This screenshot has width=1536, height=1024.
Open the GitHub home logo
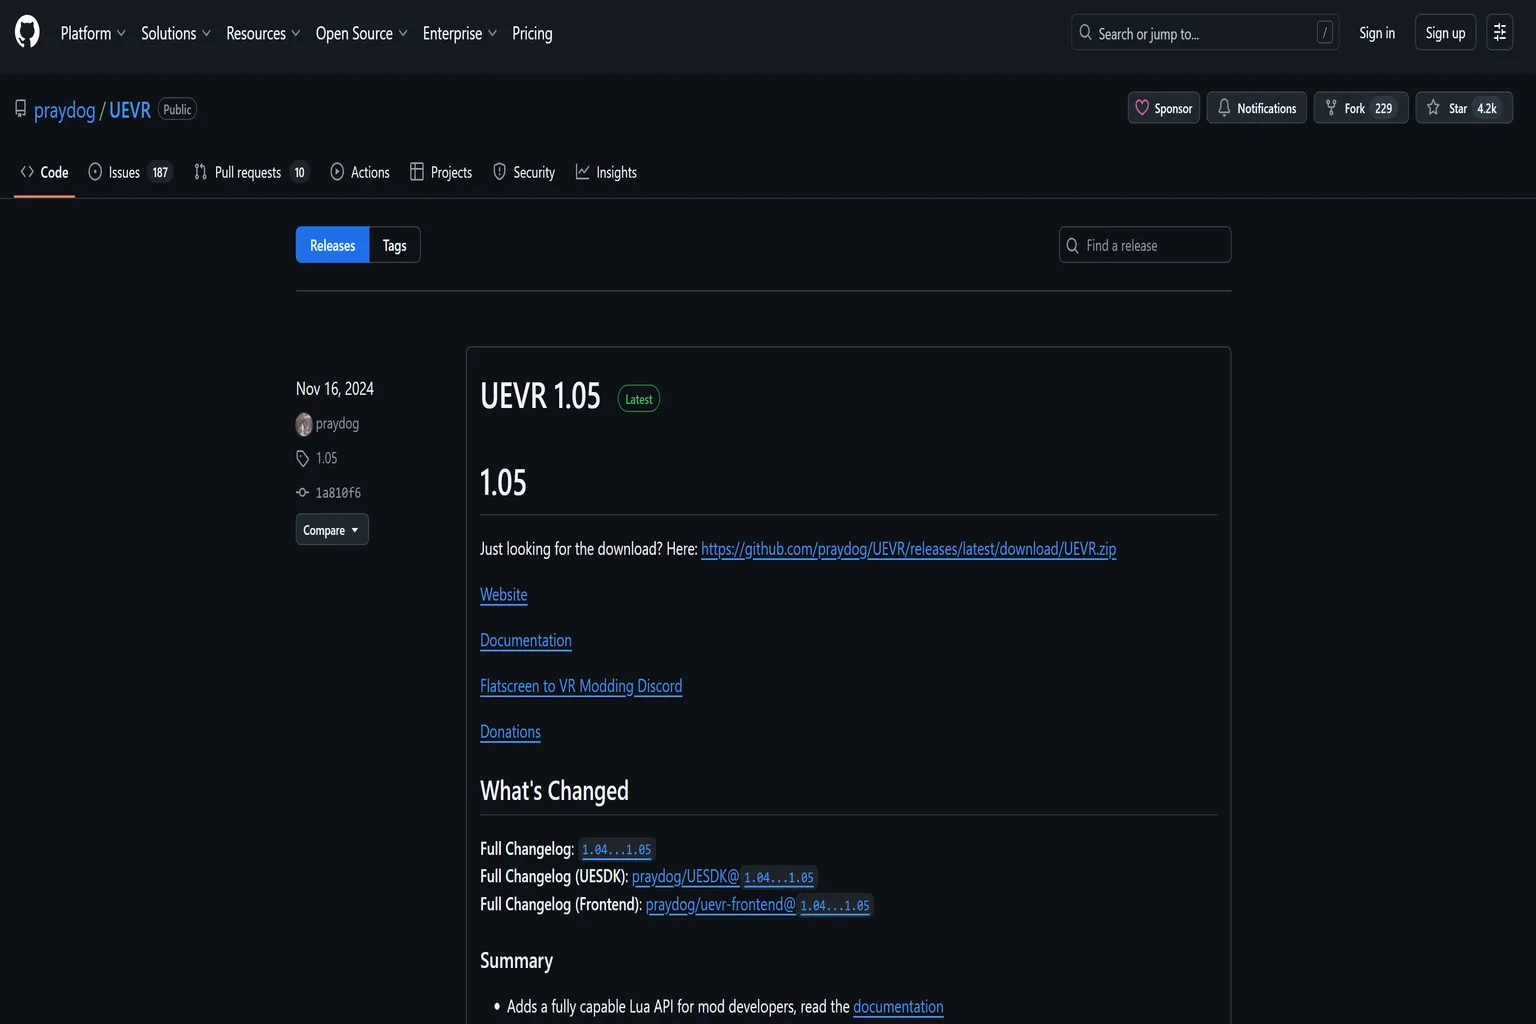tap(27, 32)
